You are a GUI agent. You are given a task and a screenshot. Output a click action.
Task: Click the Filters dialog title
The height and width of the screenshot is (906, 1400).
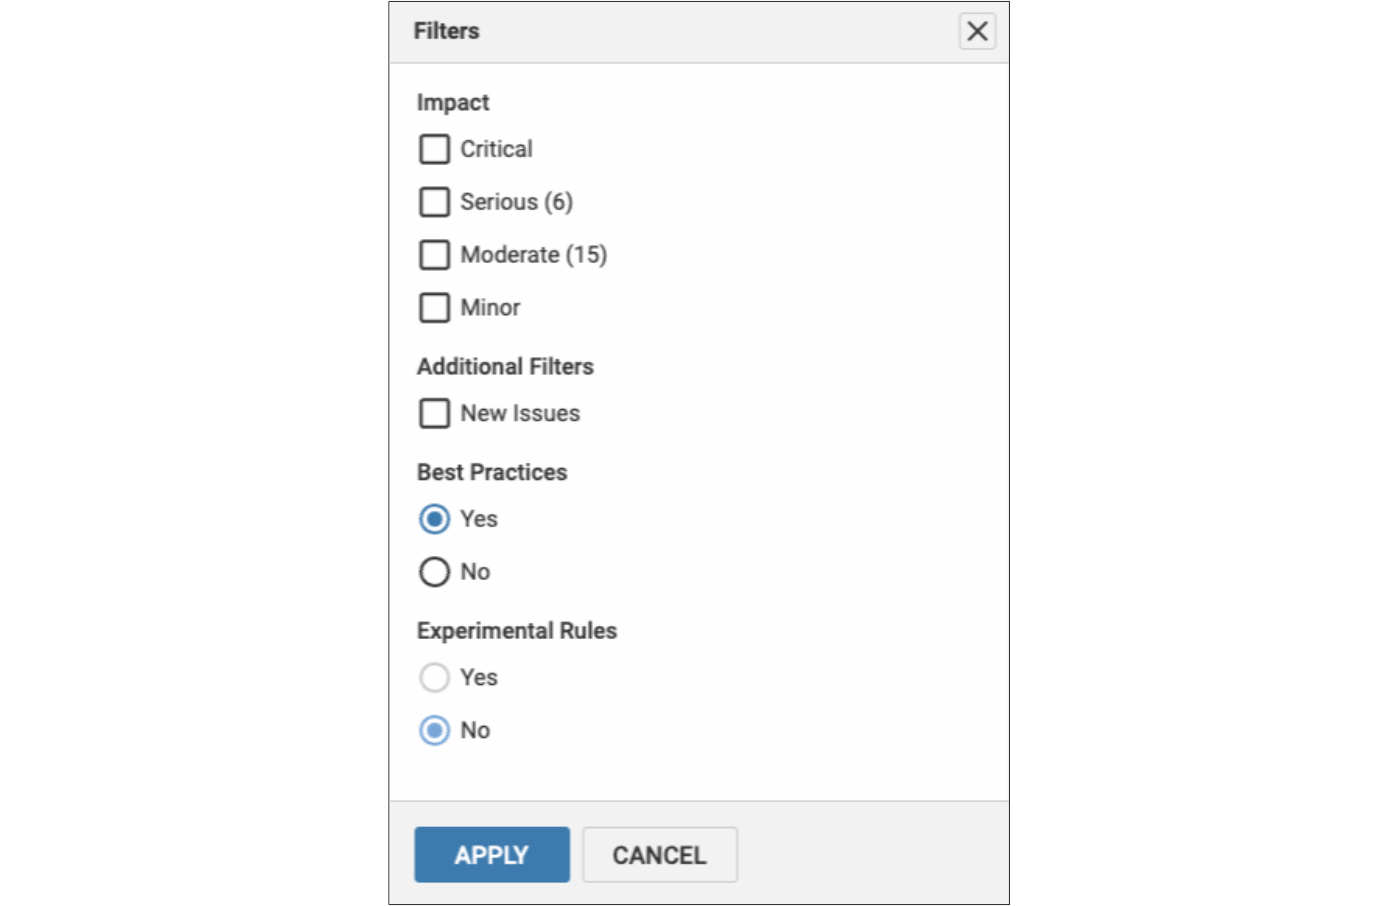tap(445, 31)
